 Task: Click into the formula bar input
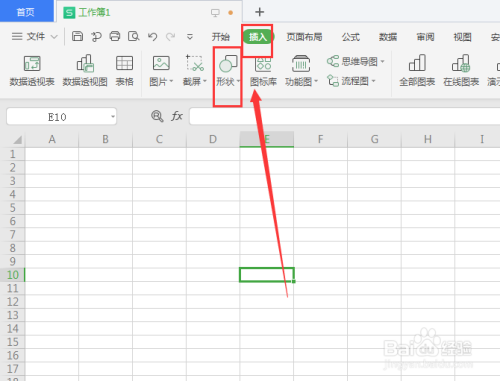tap(345, 116)
